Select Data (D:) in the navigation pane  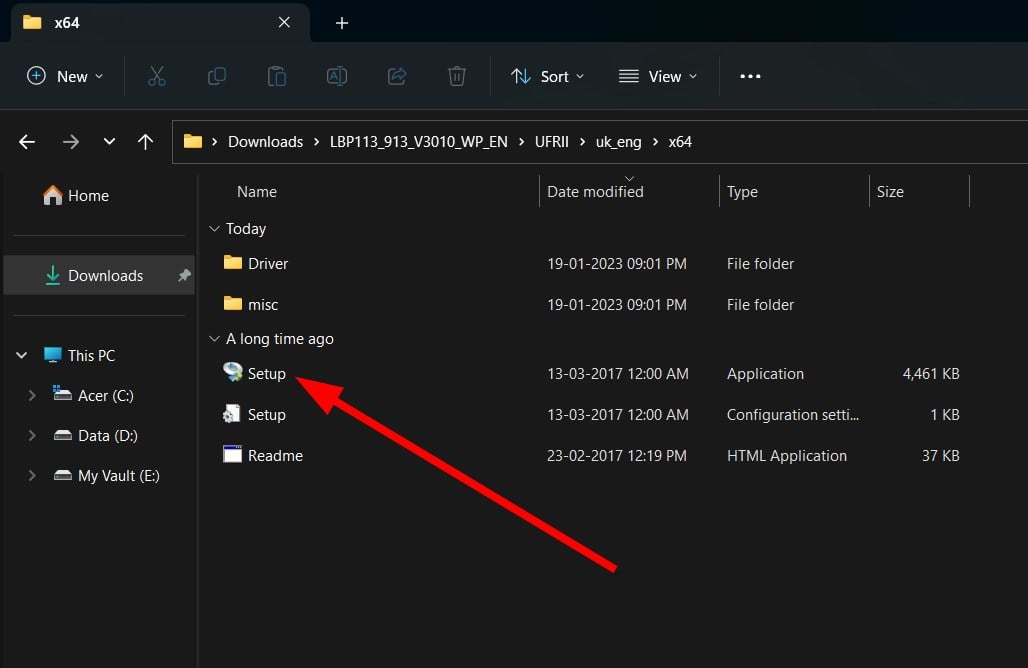point(108,435)
